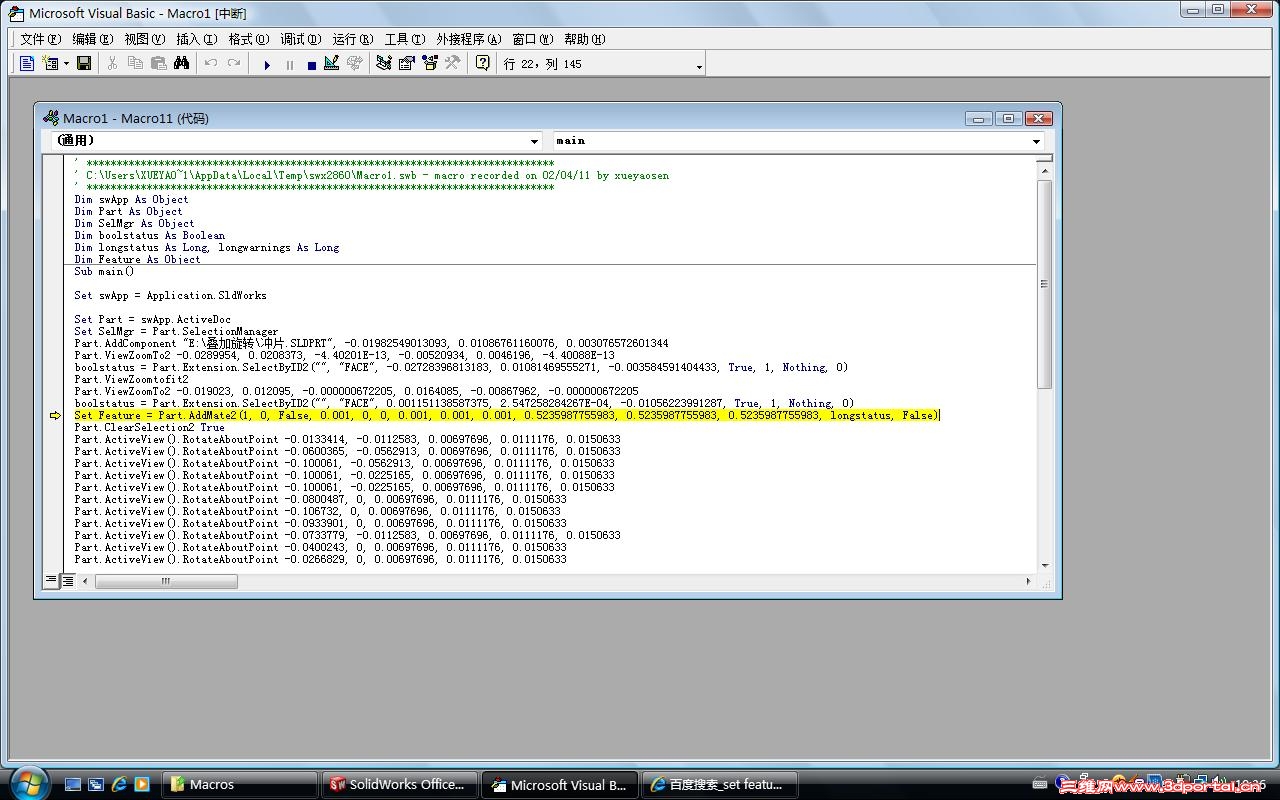Click the horizontal scroll left arrow
The image size is (1280, 800).
click(85, 581)
